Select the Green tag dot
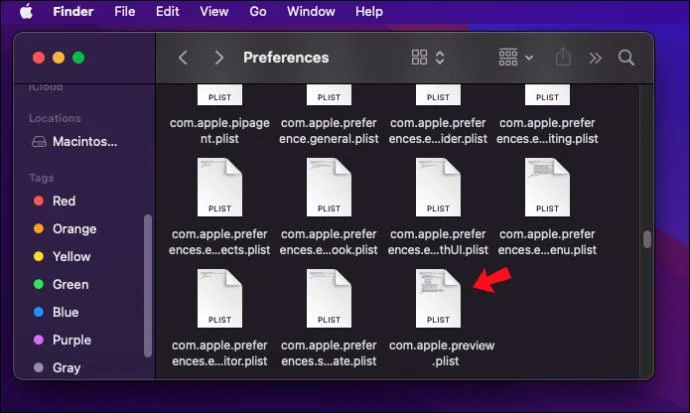 (39, 285)
